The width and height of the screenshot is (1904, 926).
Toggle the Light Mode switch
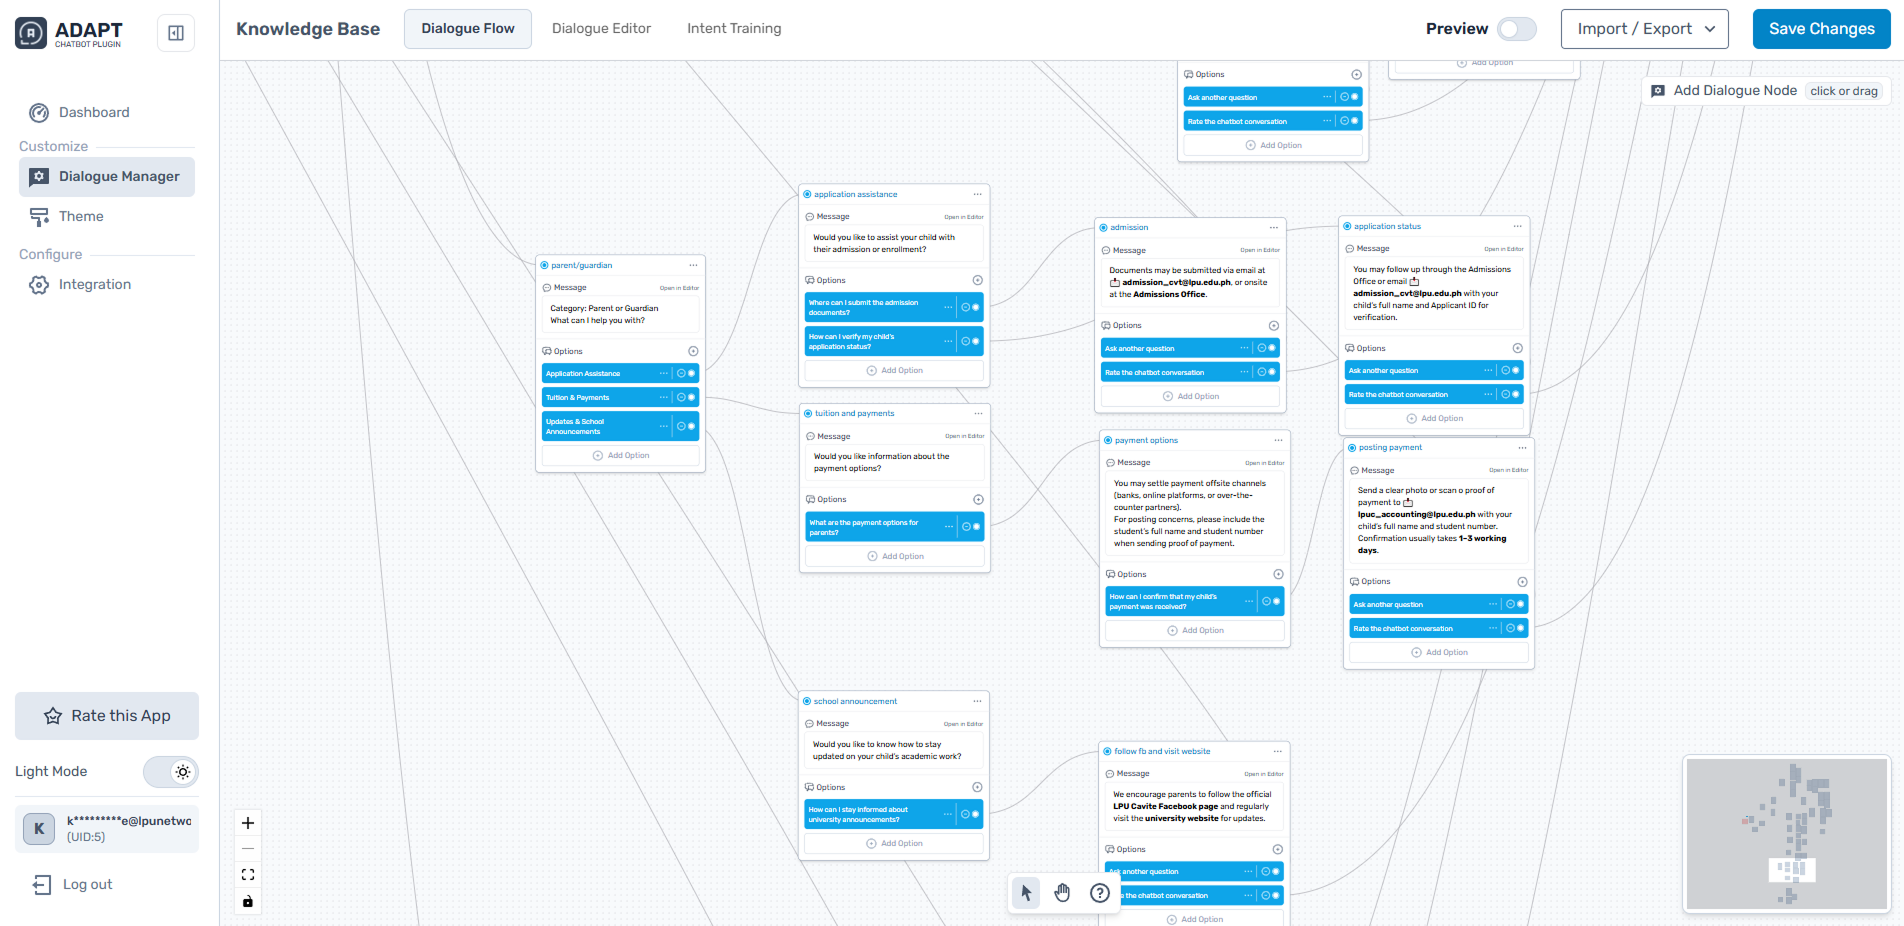(171, 772)
